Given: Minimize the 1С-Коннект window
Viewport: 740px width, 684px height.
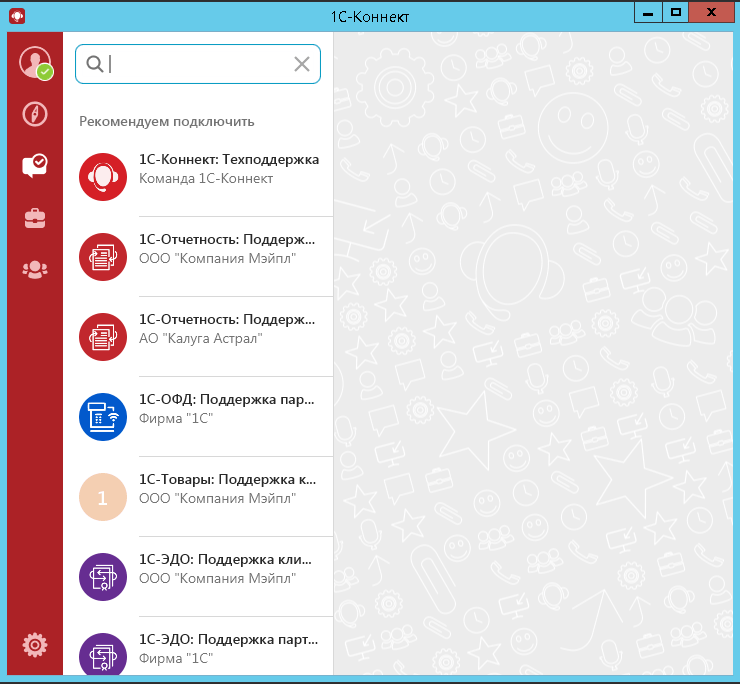Looking at the screenshot, I should pos(648,11).
